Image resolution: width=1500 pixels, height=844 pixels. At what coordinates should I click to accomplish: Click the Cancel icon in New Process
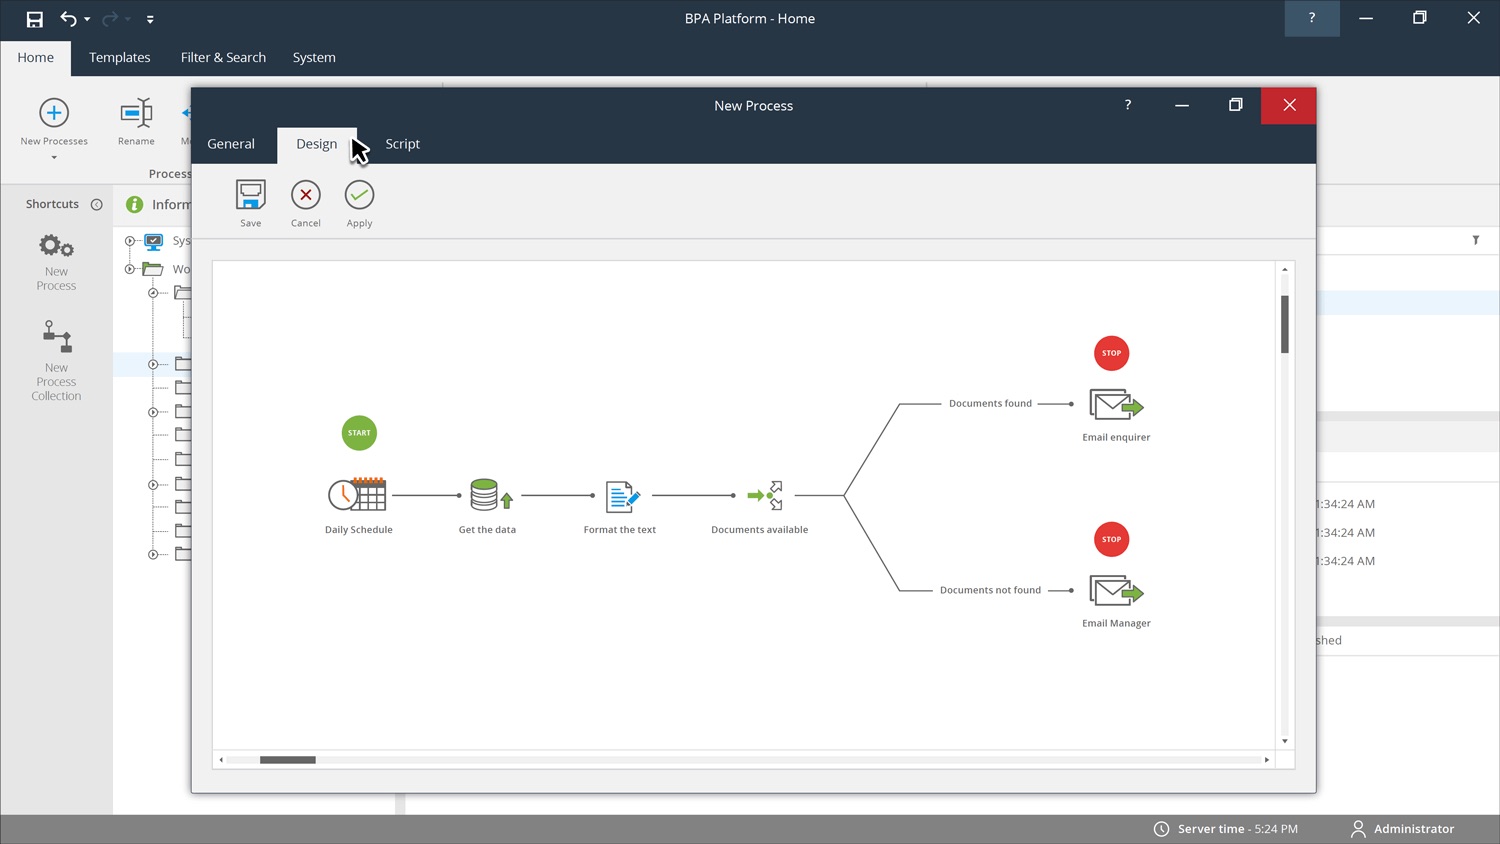305,195
